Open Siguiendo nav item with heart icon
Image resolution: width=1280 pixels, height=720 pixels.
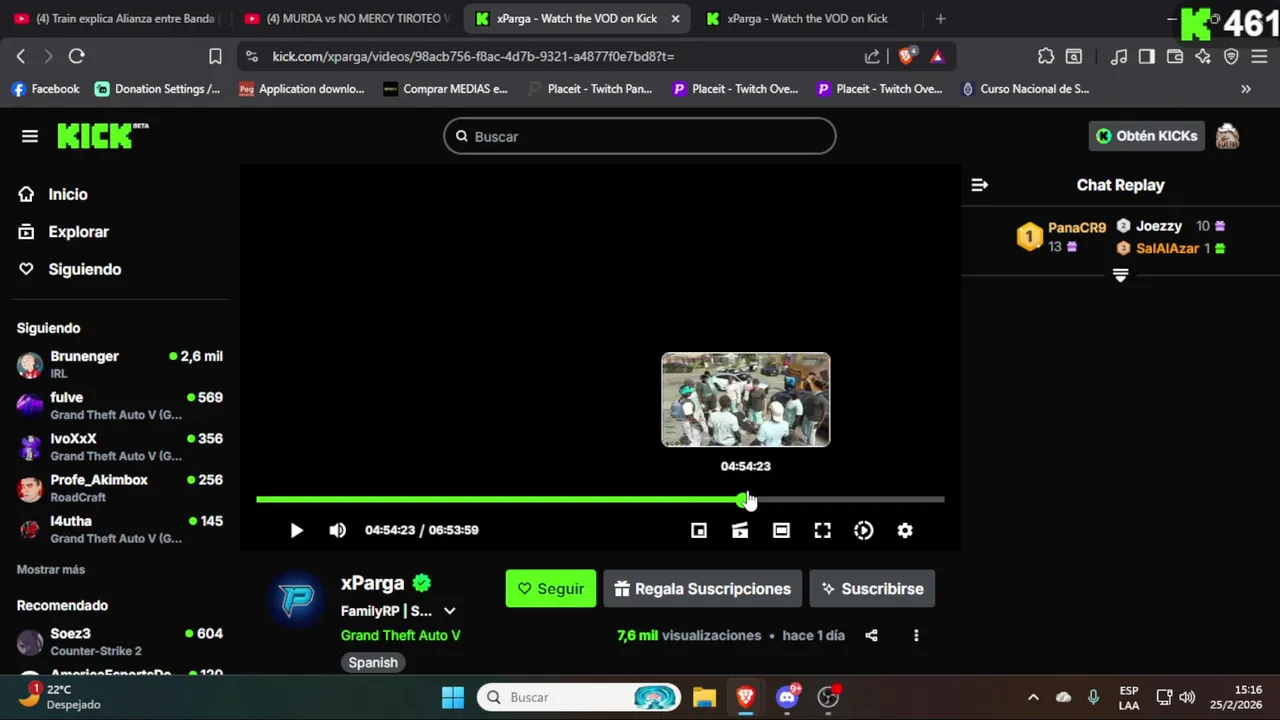(x=84, y=269)
